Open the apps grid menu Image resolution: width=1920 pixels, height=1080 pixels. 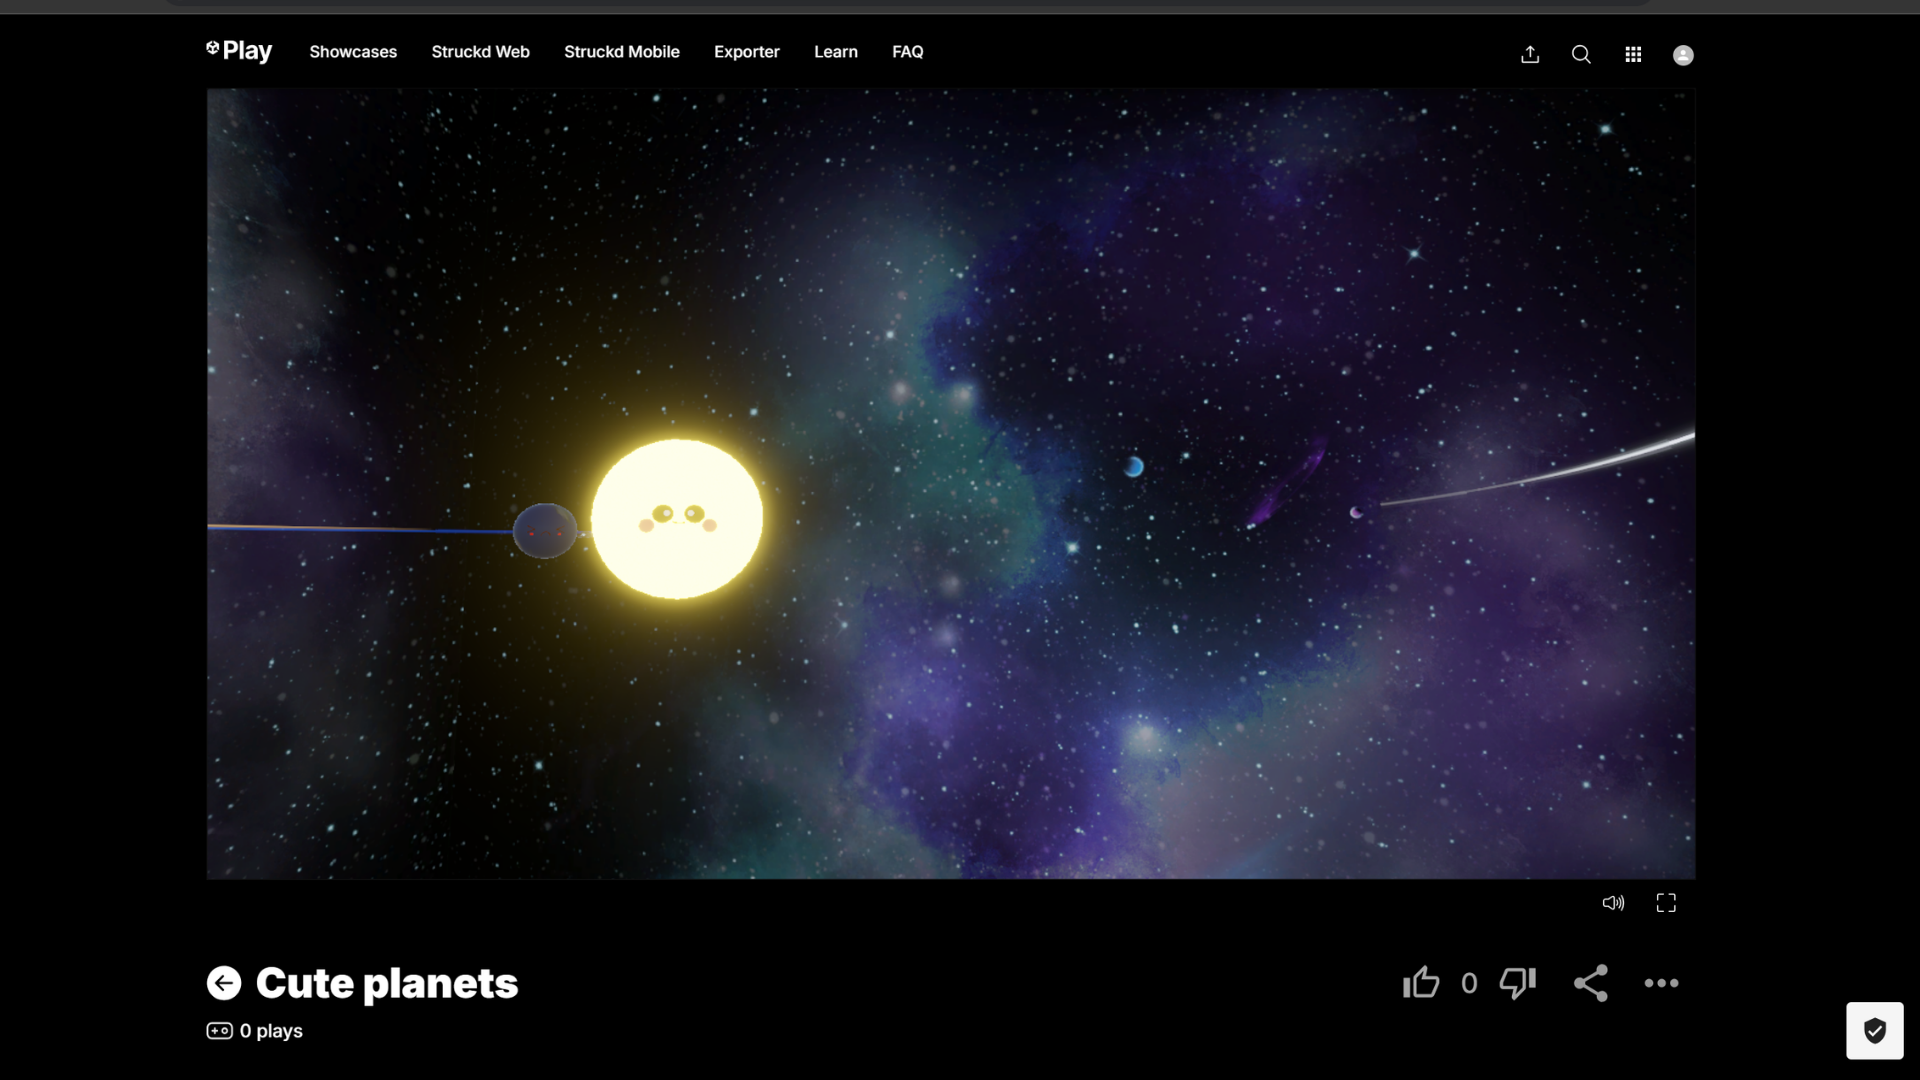tap(1633, 55)
